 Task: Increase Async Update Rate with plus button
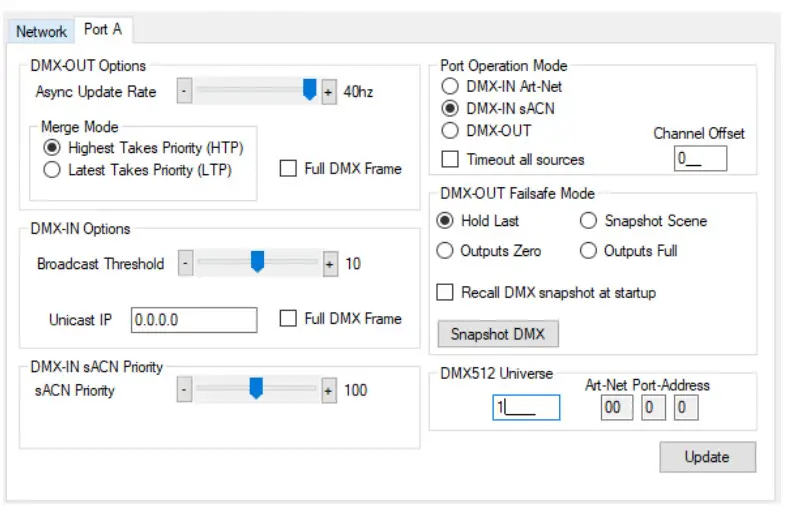(x=328, y=92)
